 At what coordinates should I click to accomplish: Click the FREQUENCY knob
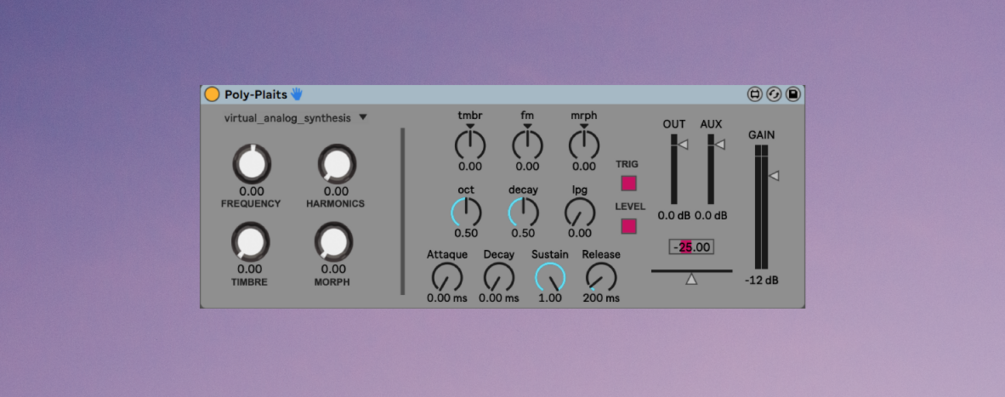pyautogui.click(x=252, y=164)
